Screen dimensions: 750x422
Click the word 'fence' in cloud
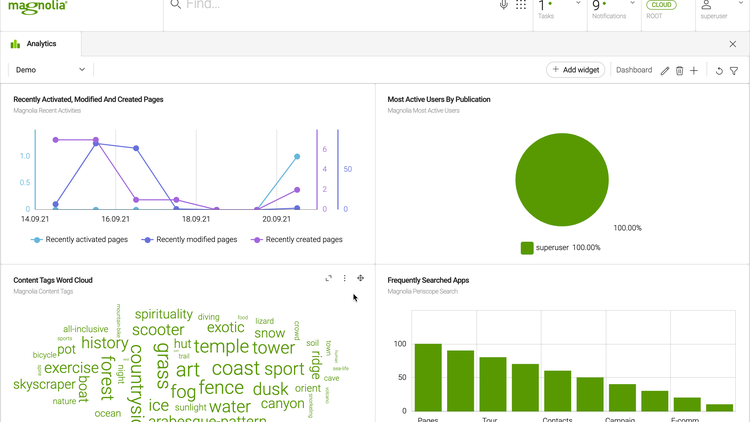tap(221, 388)
